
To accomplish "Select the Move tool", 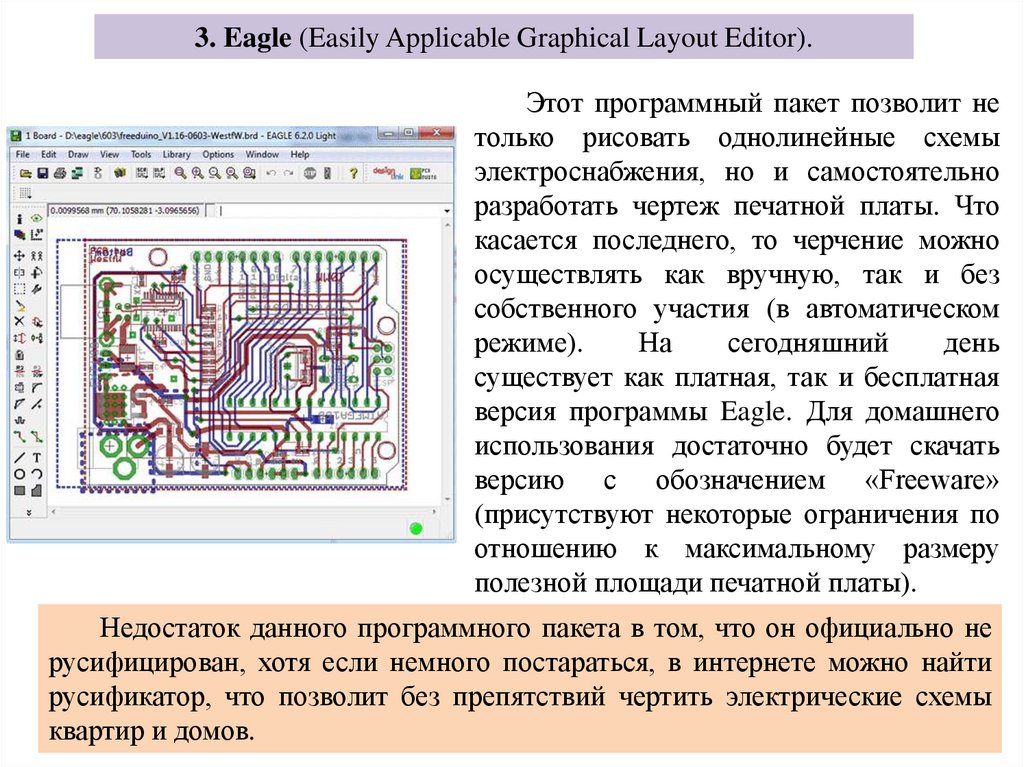I will tap(19, 255).
